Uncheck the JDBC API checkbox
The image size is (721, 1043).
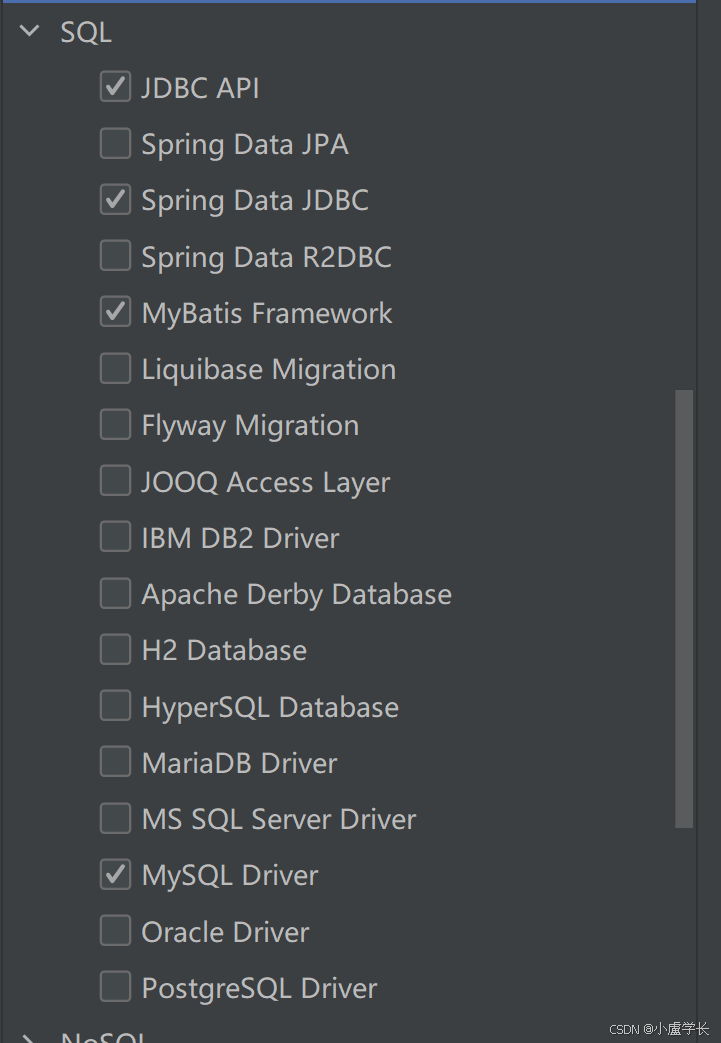(x=115, y=86)
